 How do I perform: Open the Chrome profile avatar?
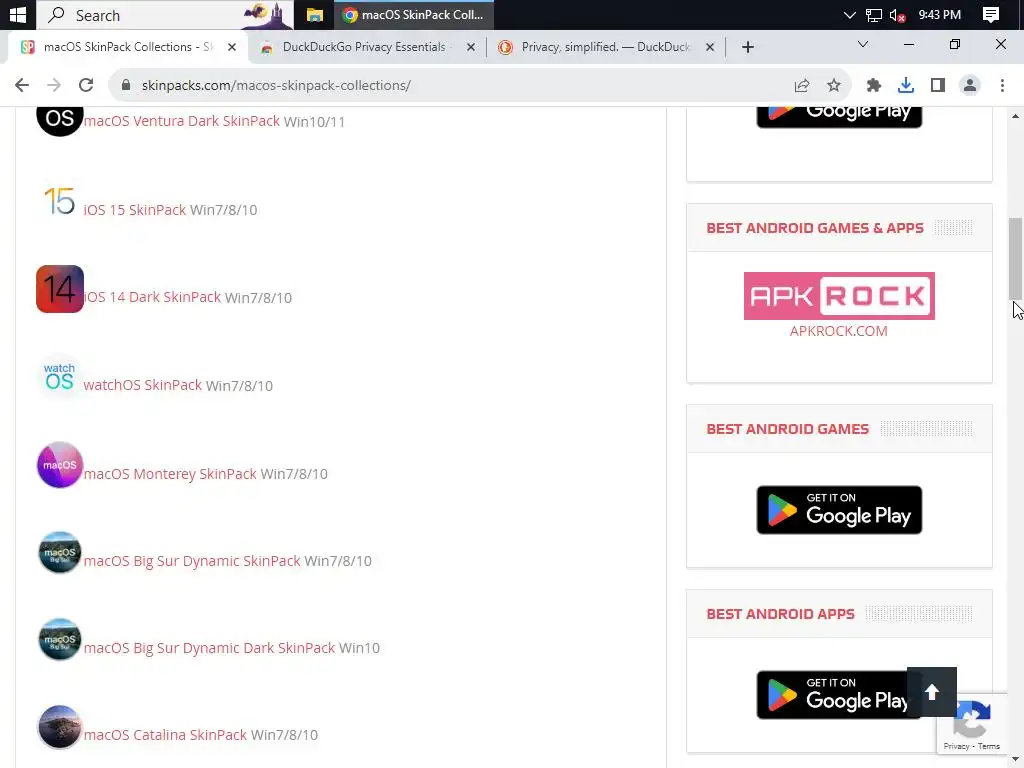pyautogui.click(x=970, y=86)
